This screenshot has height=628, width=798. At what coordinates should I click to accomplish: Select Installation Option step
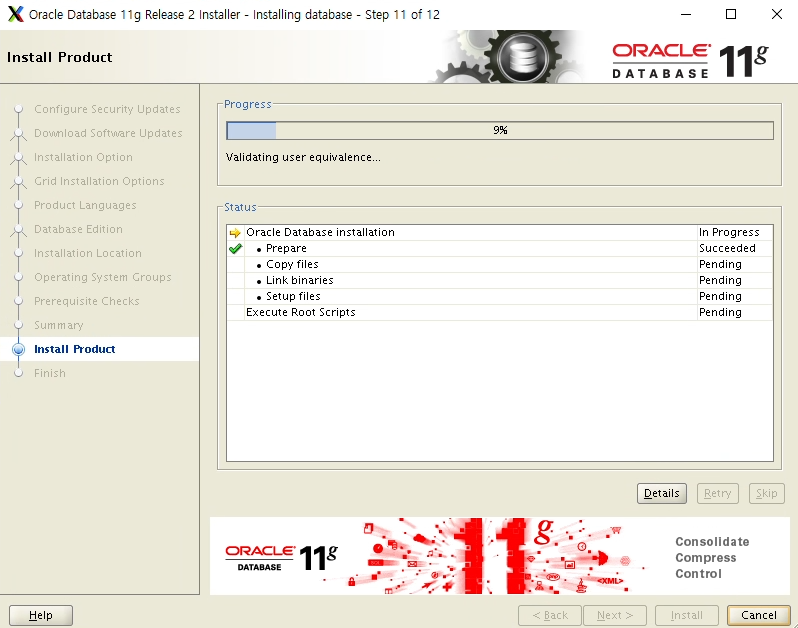pos(83,157)
